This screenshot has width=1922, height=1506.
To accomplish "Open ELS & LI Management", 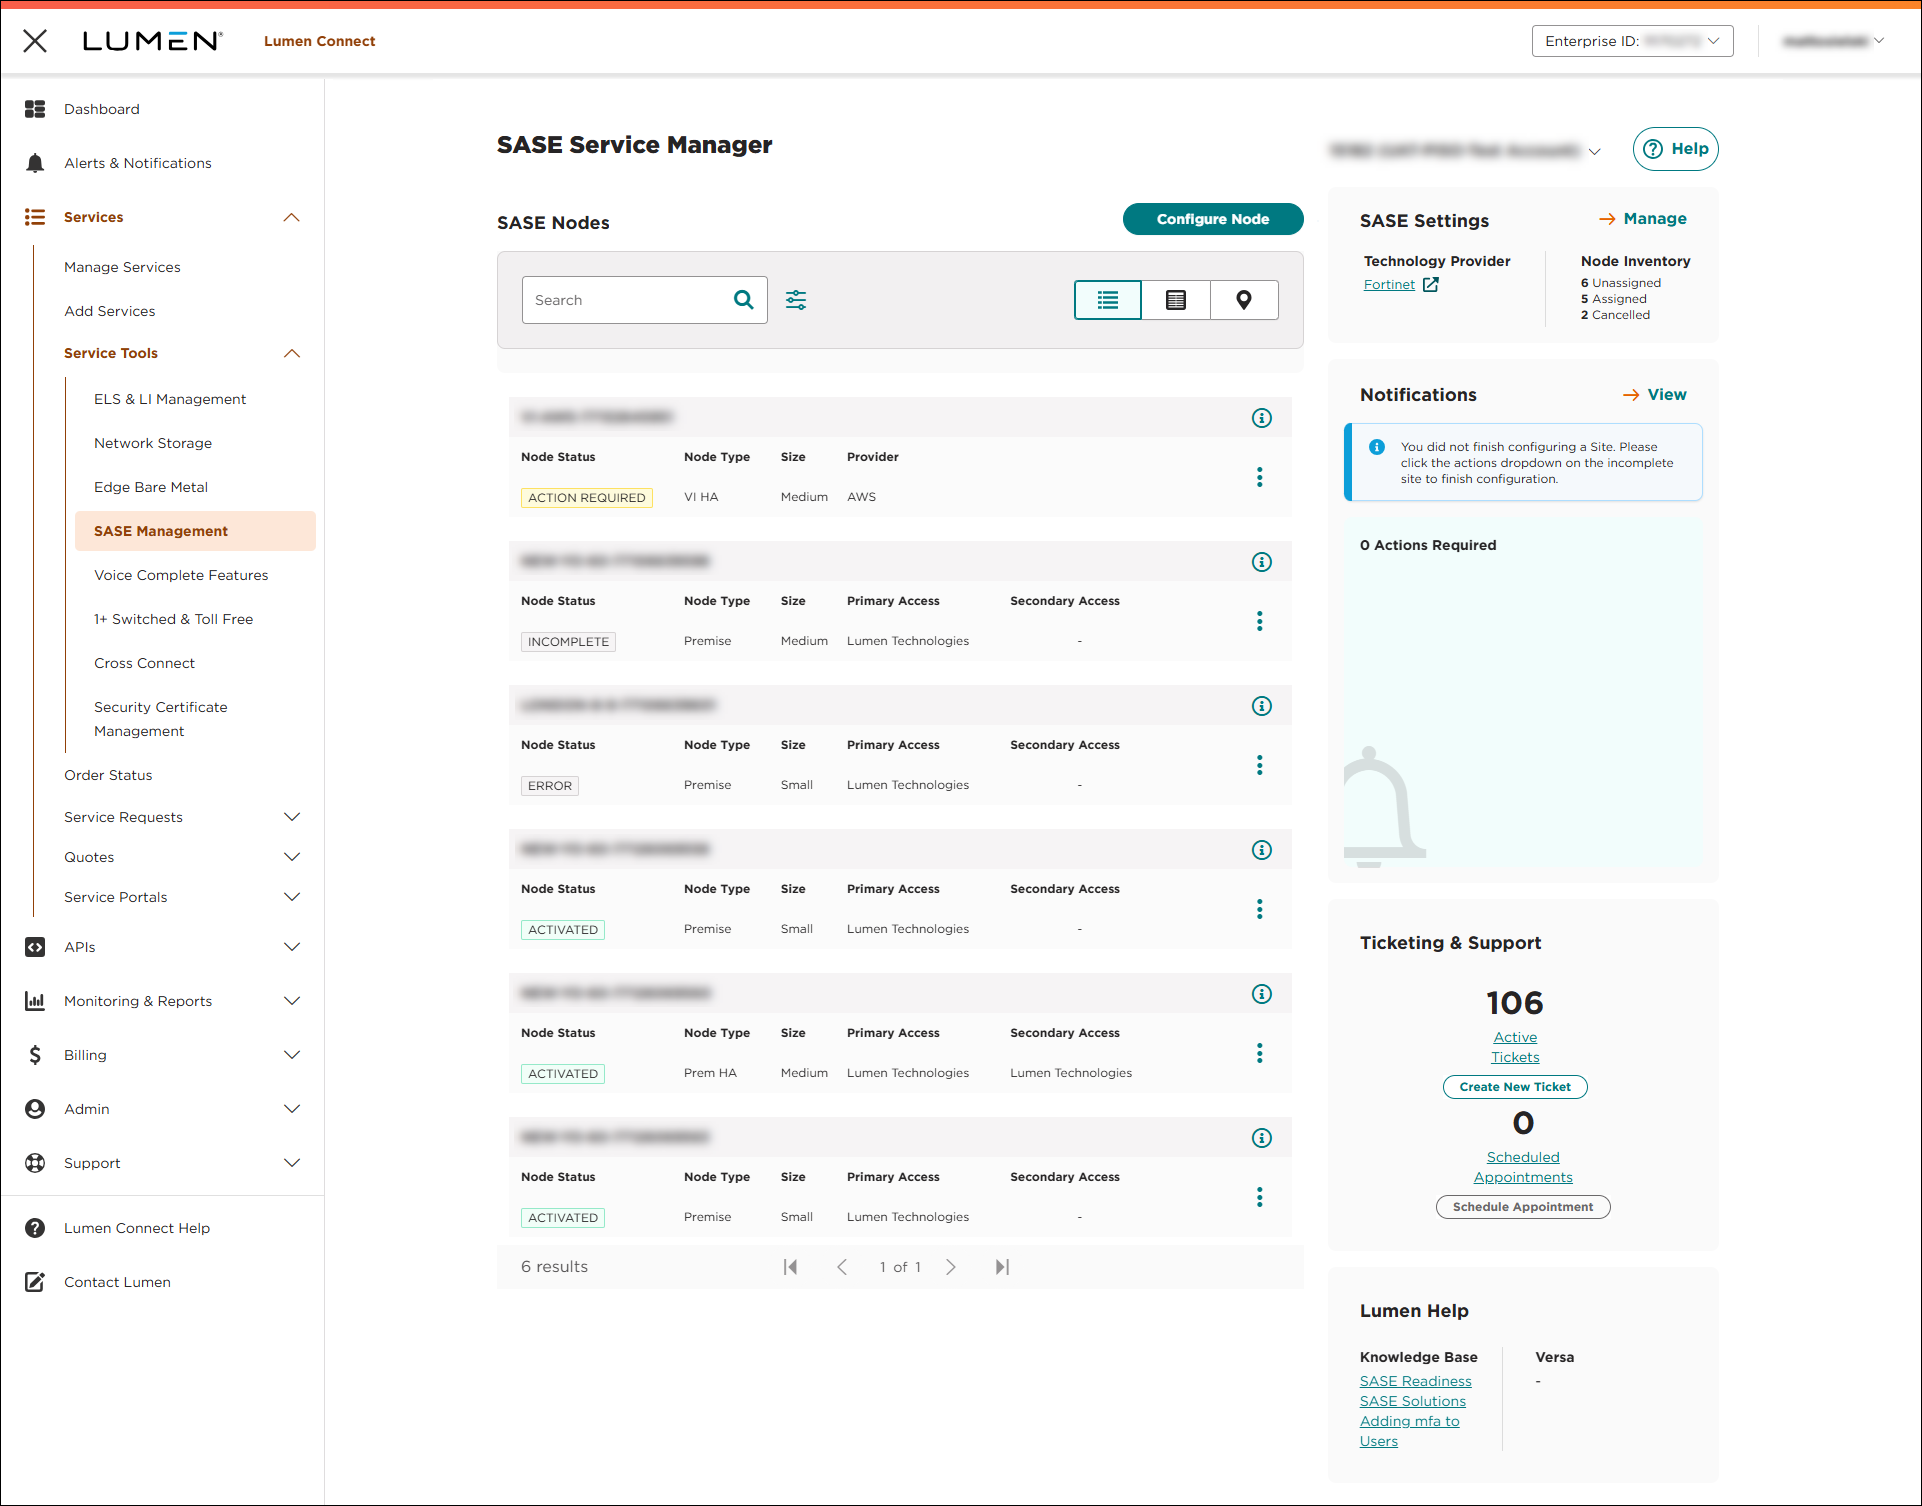I will click(x=170, y=399).
